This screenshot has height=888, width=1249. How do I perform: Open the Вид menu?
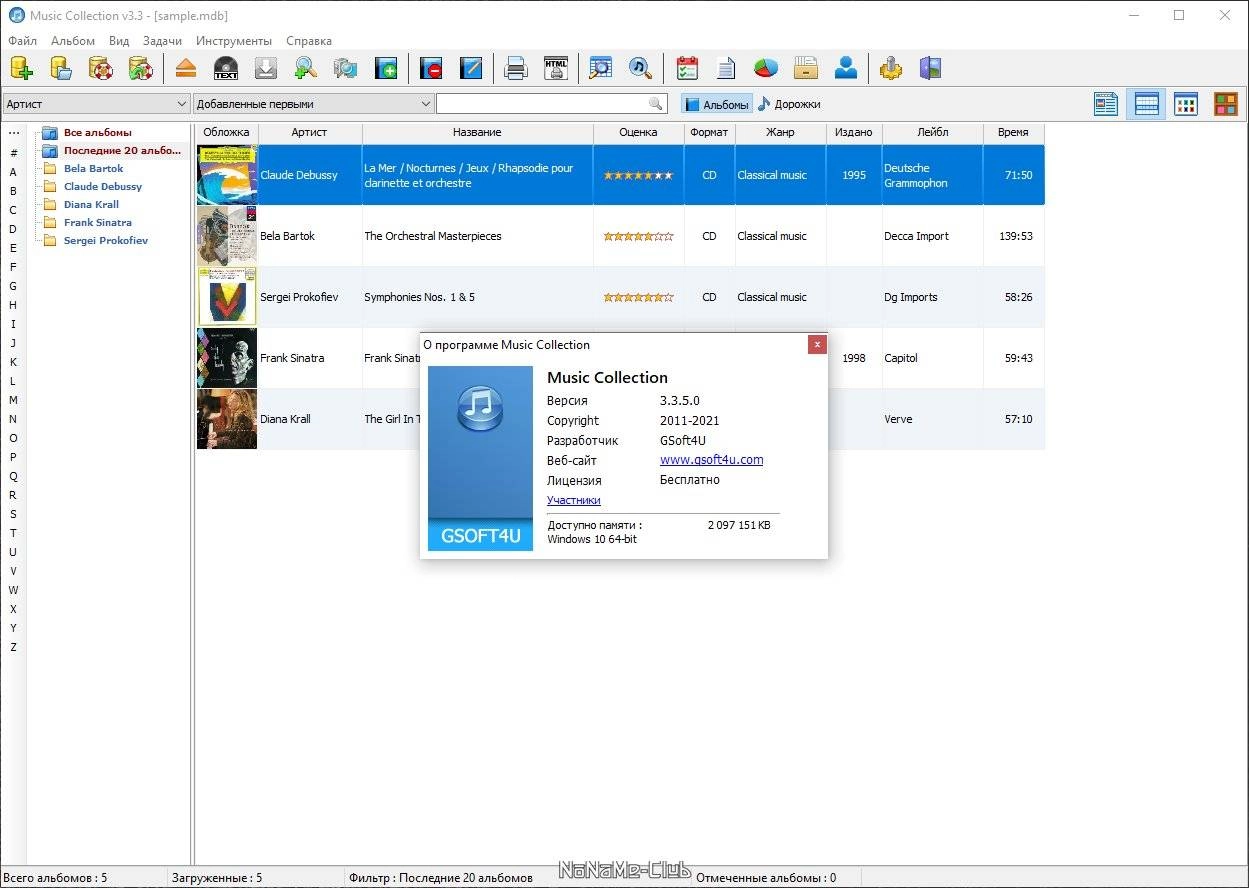point(119,41)
